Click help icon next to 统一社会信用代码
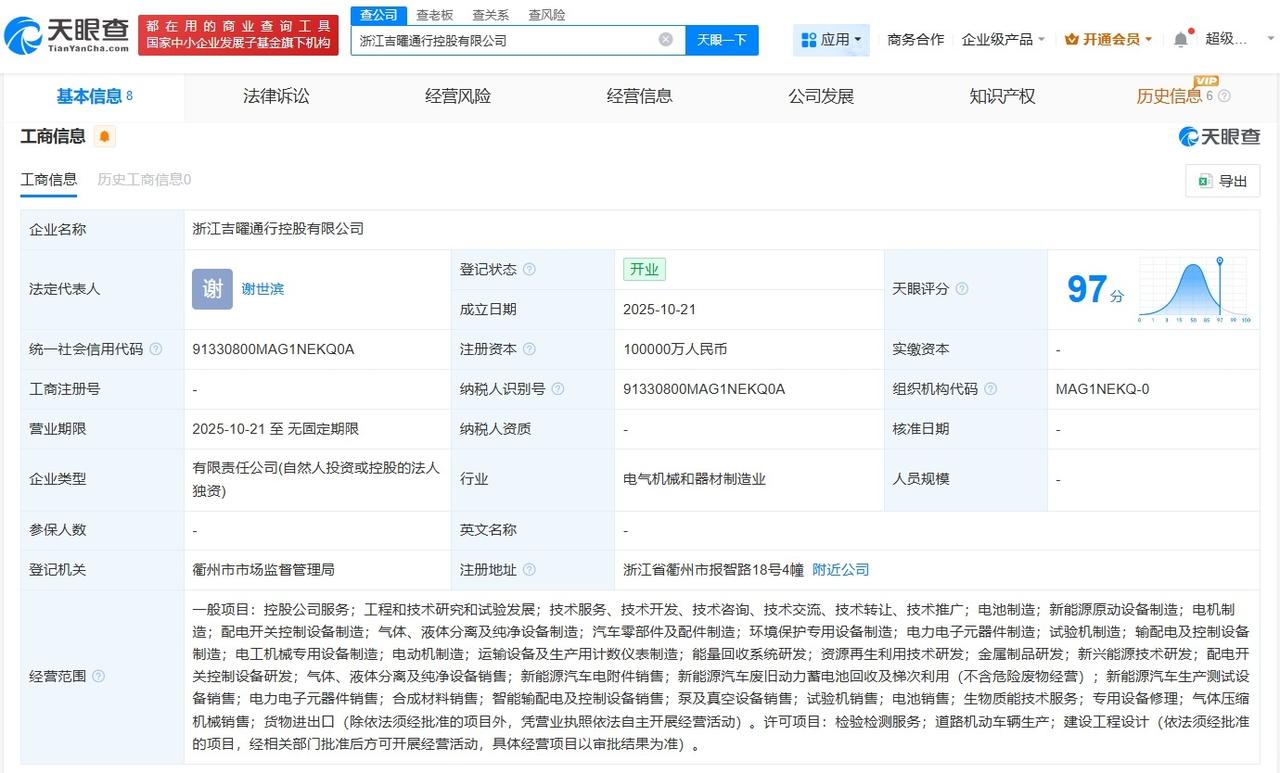Screen dimensions: 1280x773 155,349
